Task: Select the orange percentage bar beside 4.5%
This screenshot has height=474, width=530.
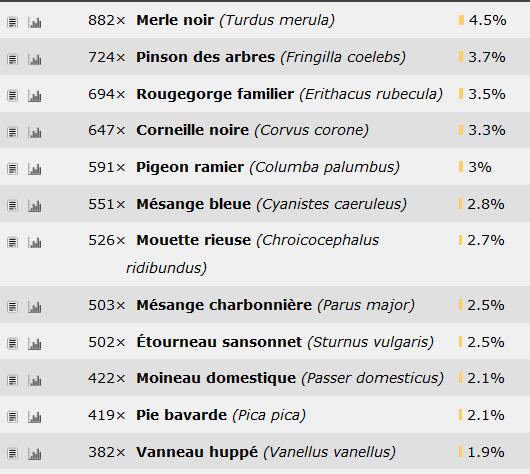Action: (461, 20)
